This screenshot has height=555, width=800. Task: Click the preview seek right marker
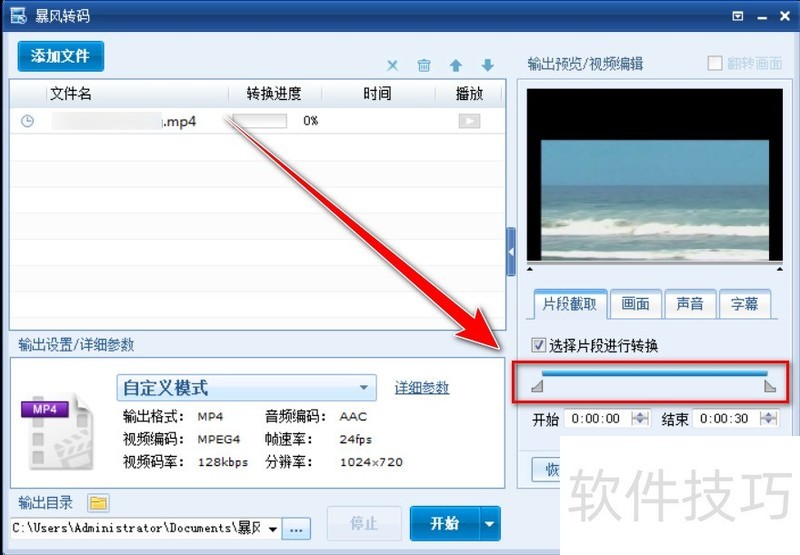point(780,268)
